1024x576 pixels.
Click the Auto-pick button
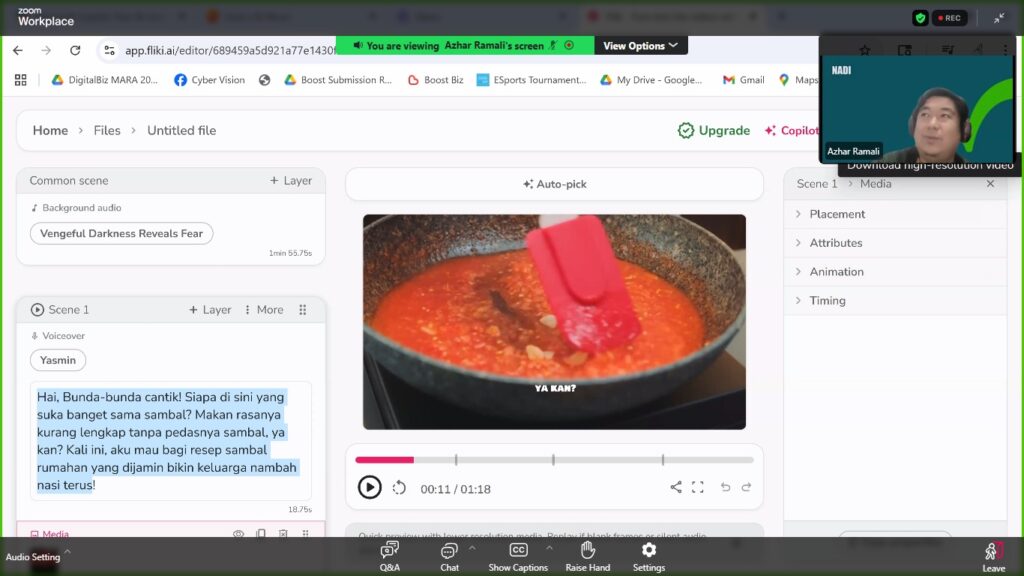click(x=554, y=184)
